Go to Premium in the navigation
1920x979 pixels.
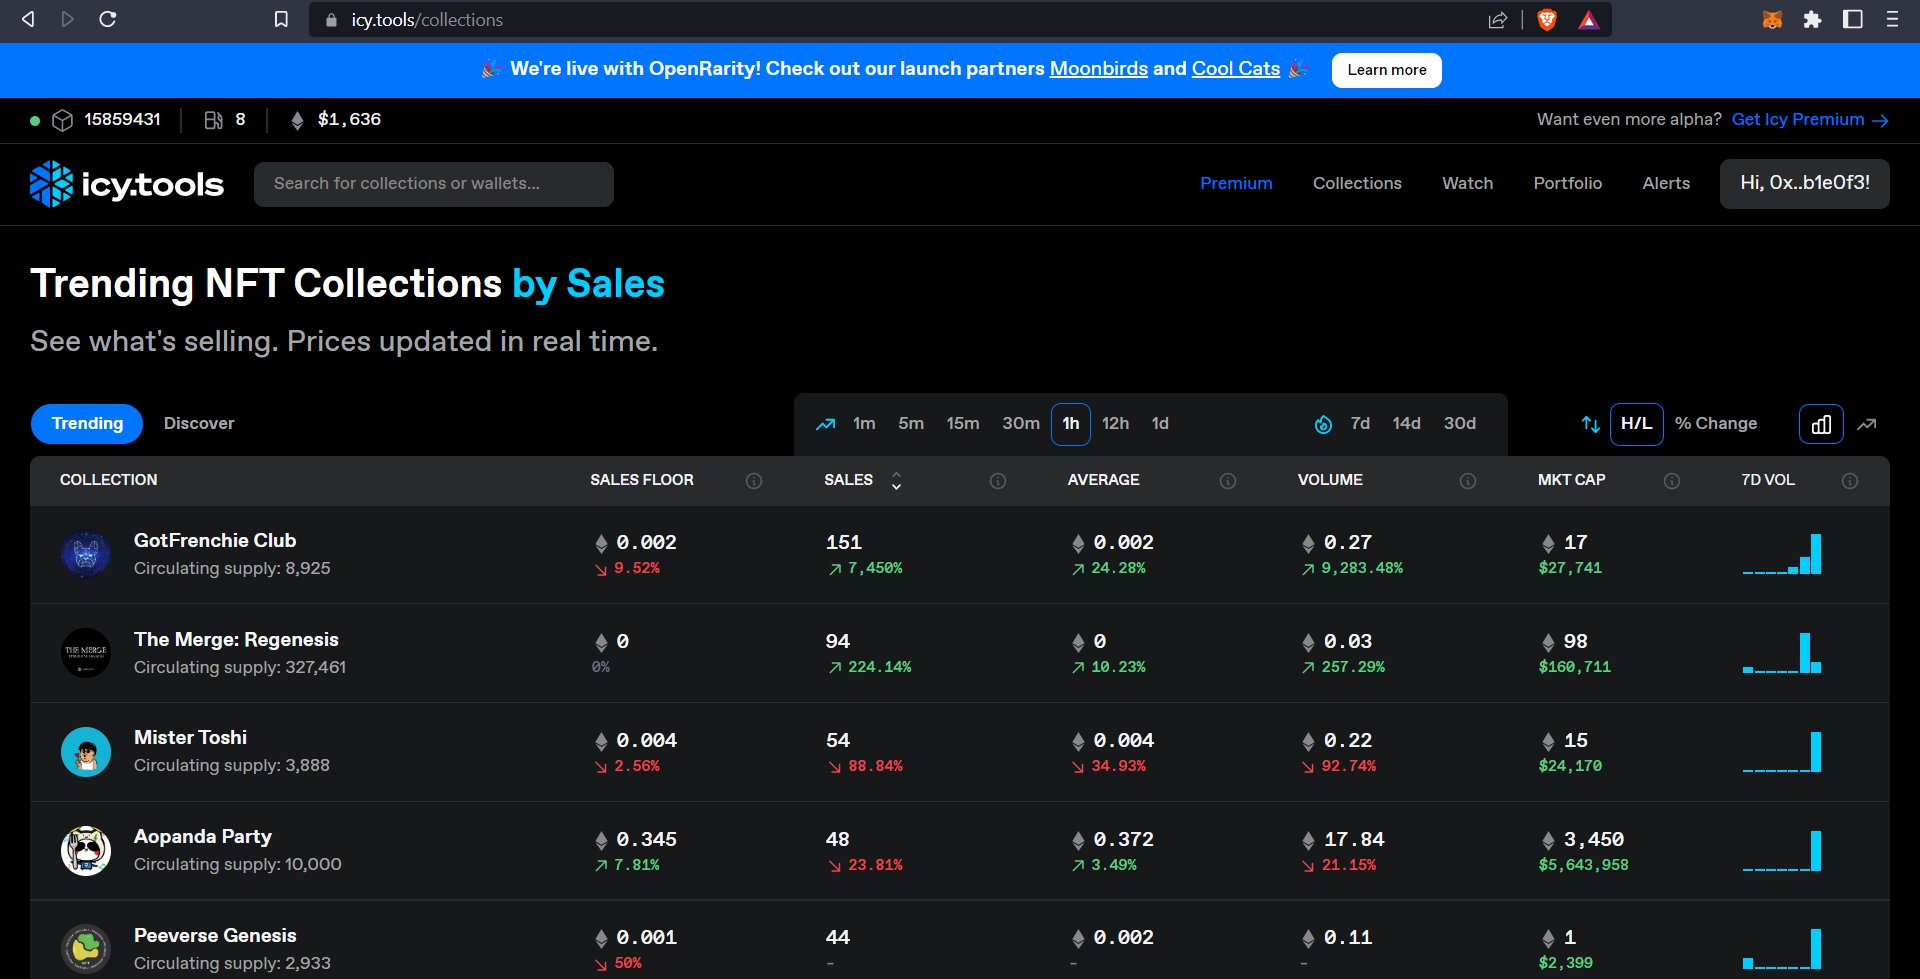[1236, 184]
